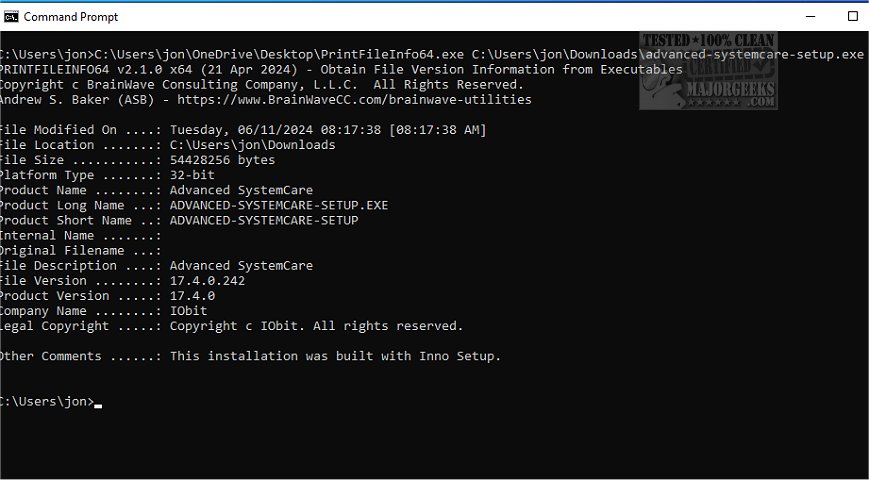Click the Company Name IObit value

(x=188, y=311)
